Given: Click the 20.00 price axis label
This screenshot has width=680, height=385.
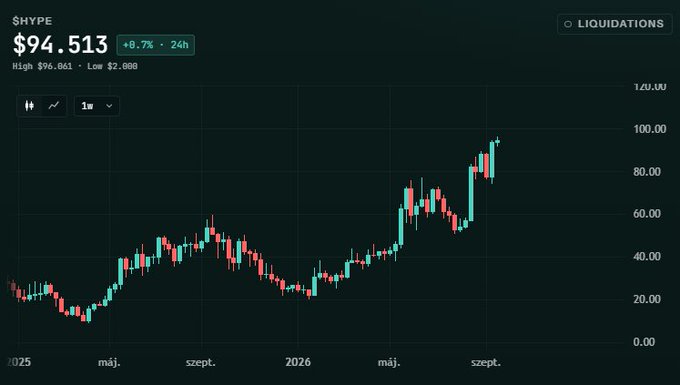Looking at the screenshot, I should click(647, 299).
